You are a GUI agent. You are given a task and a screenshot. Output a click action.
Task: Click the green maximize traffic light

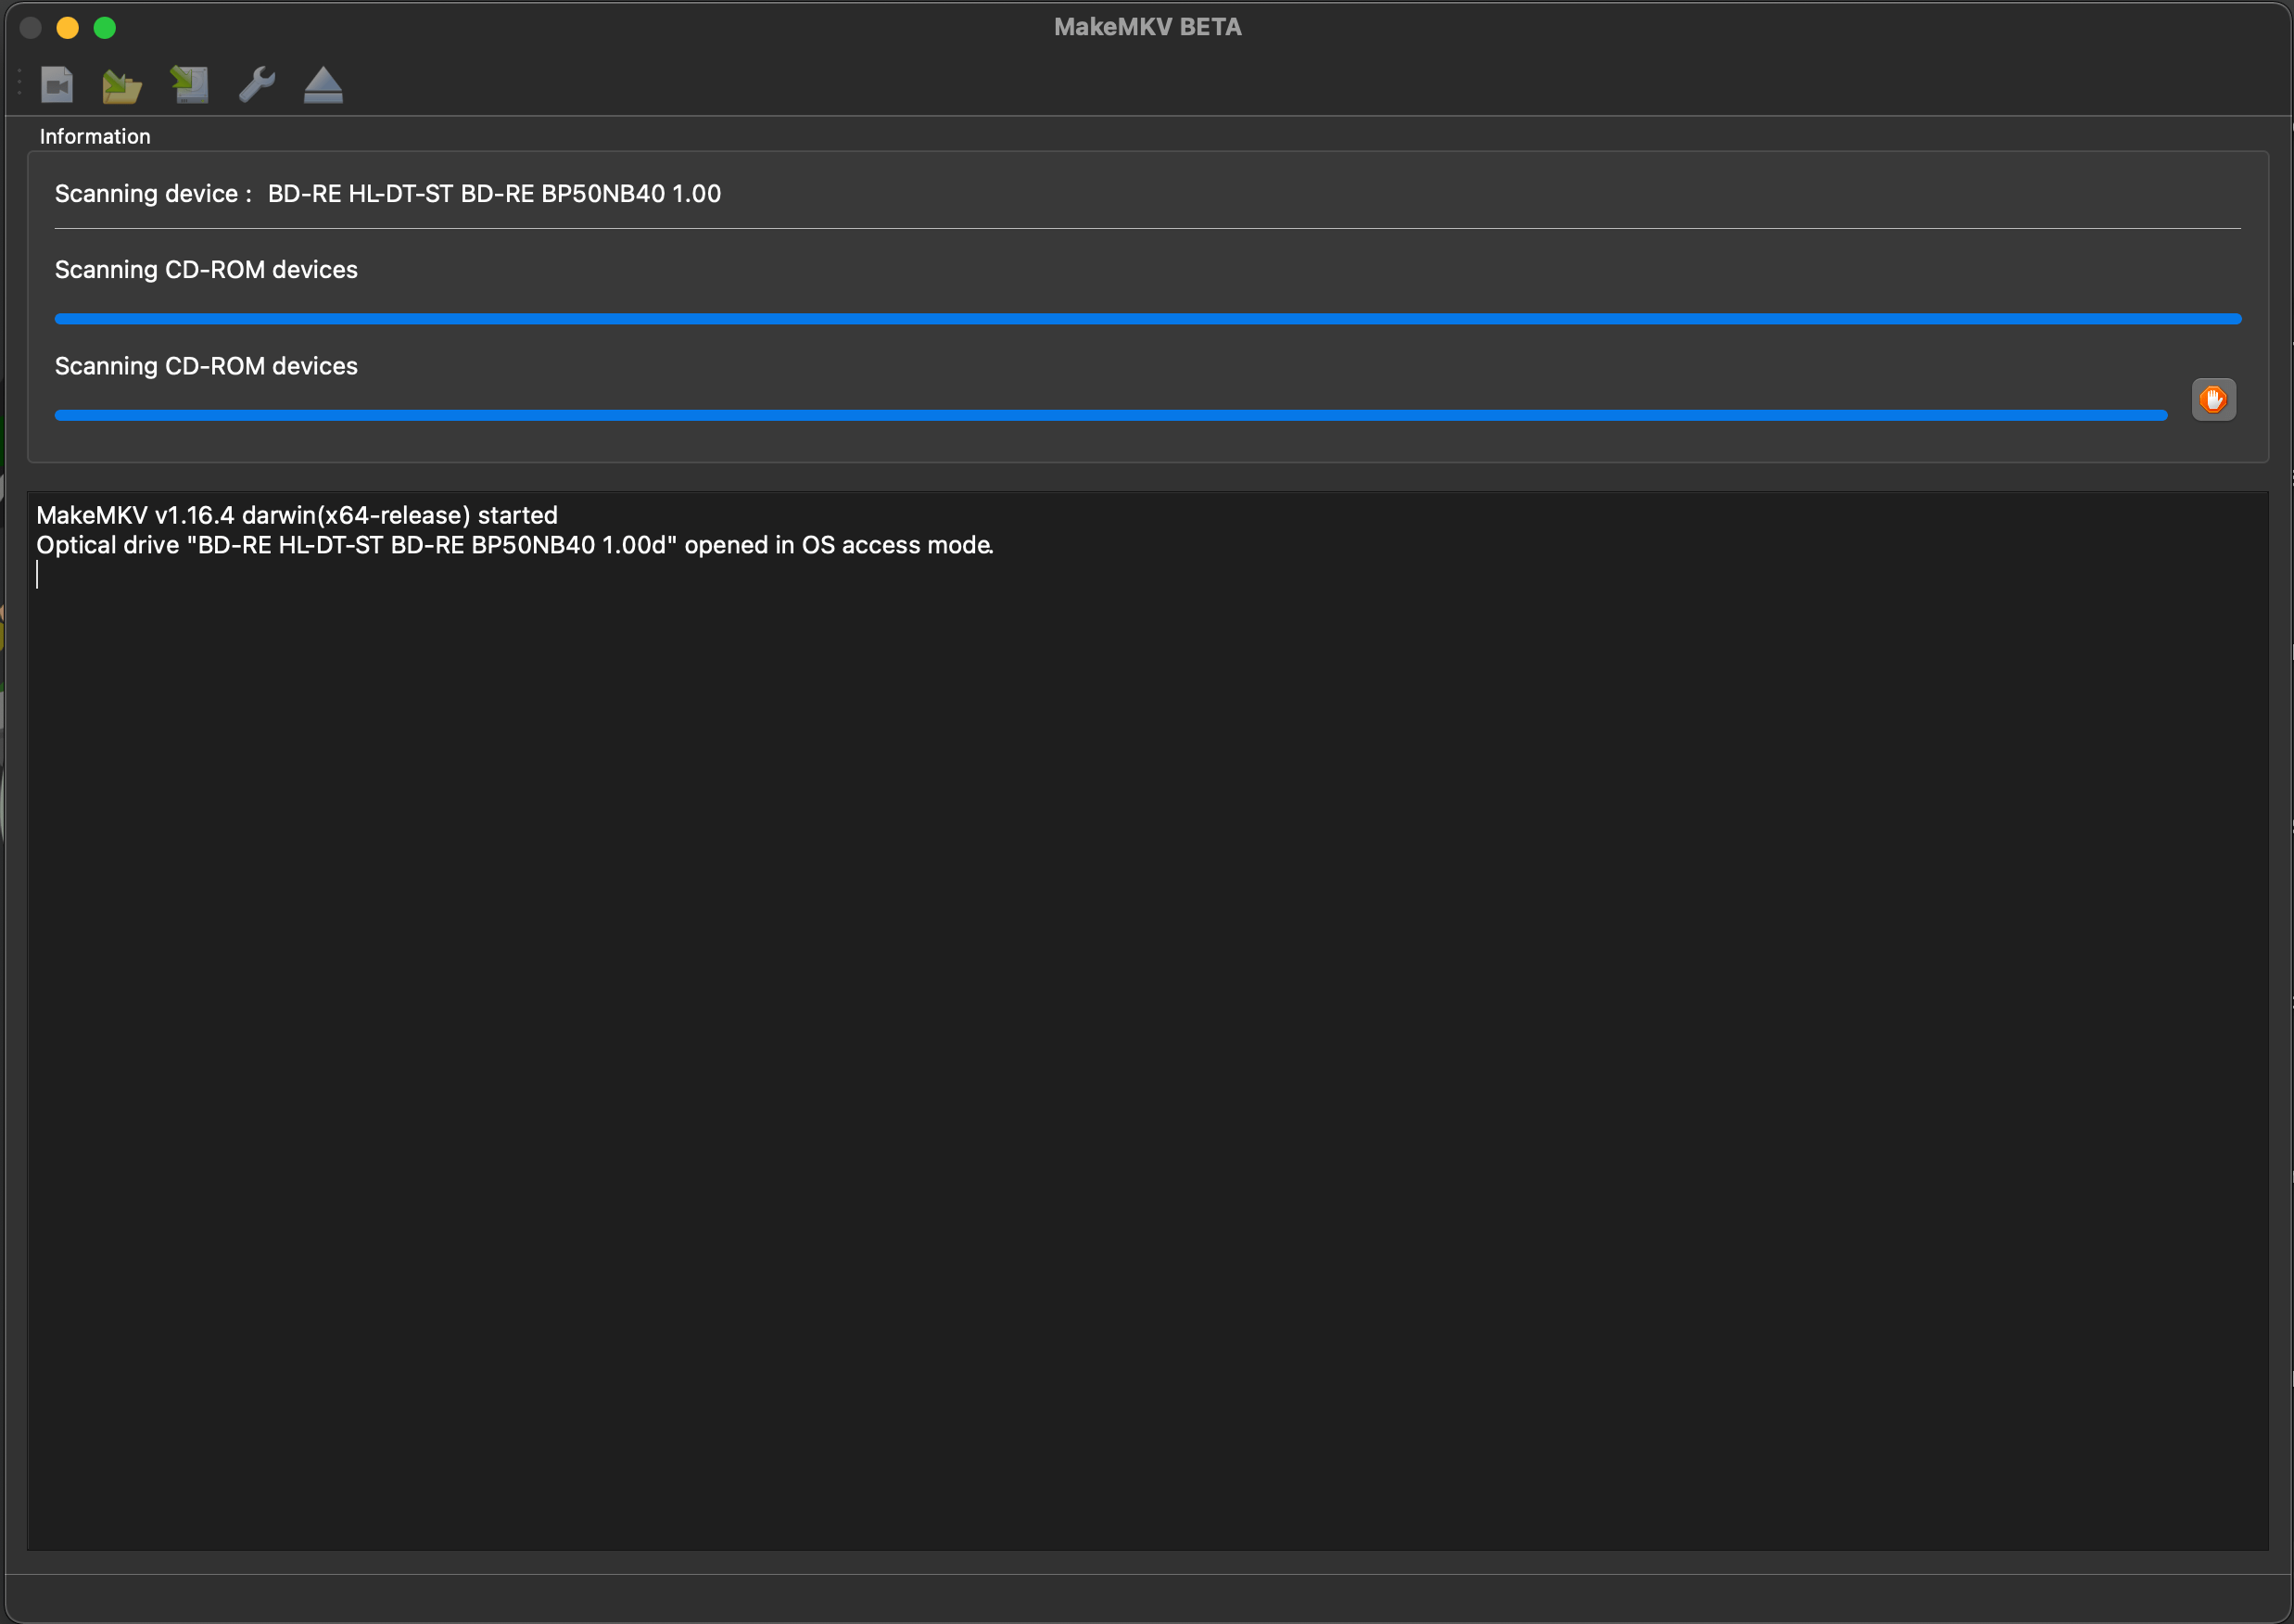click(x=105, y=28)
